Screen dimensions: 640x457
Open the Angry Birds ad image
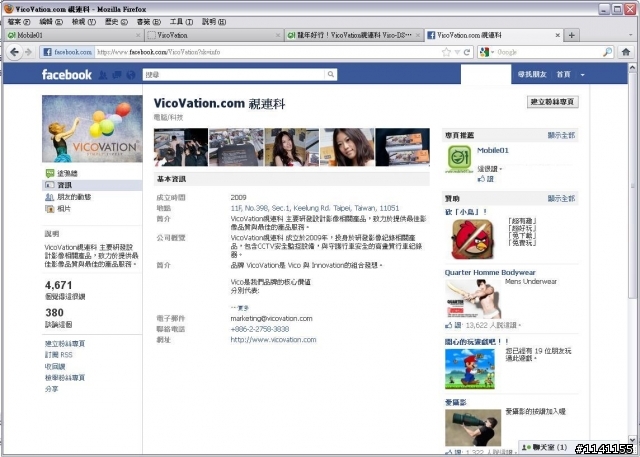tap(472, 239)
